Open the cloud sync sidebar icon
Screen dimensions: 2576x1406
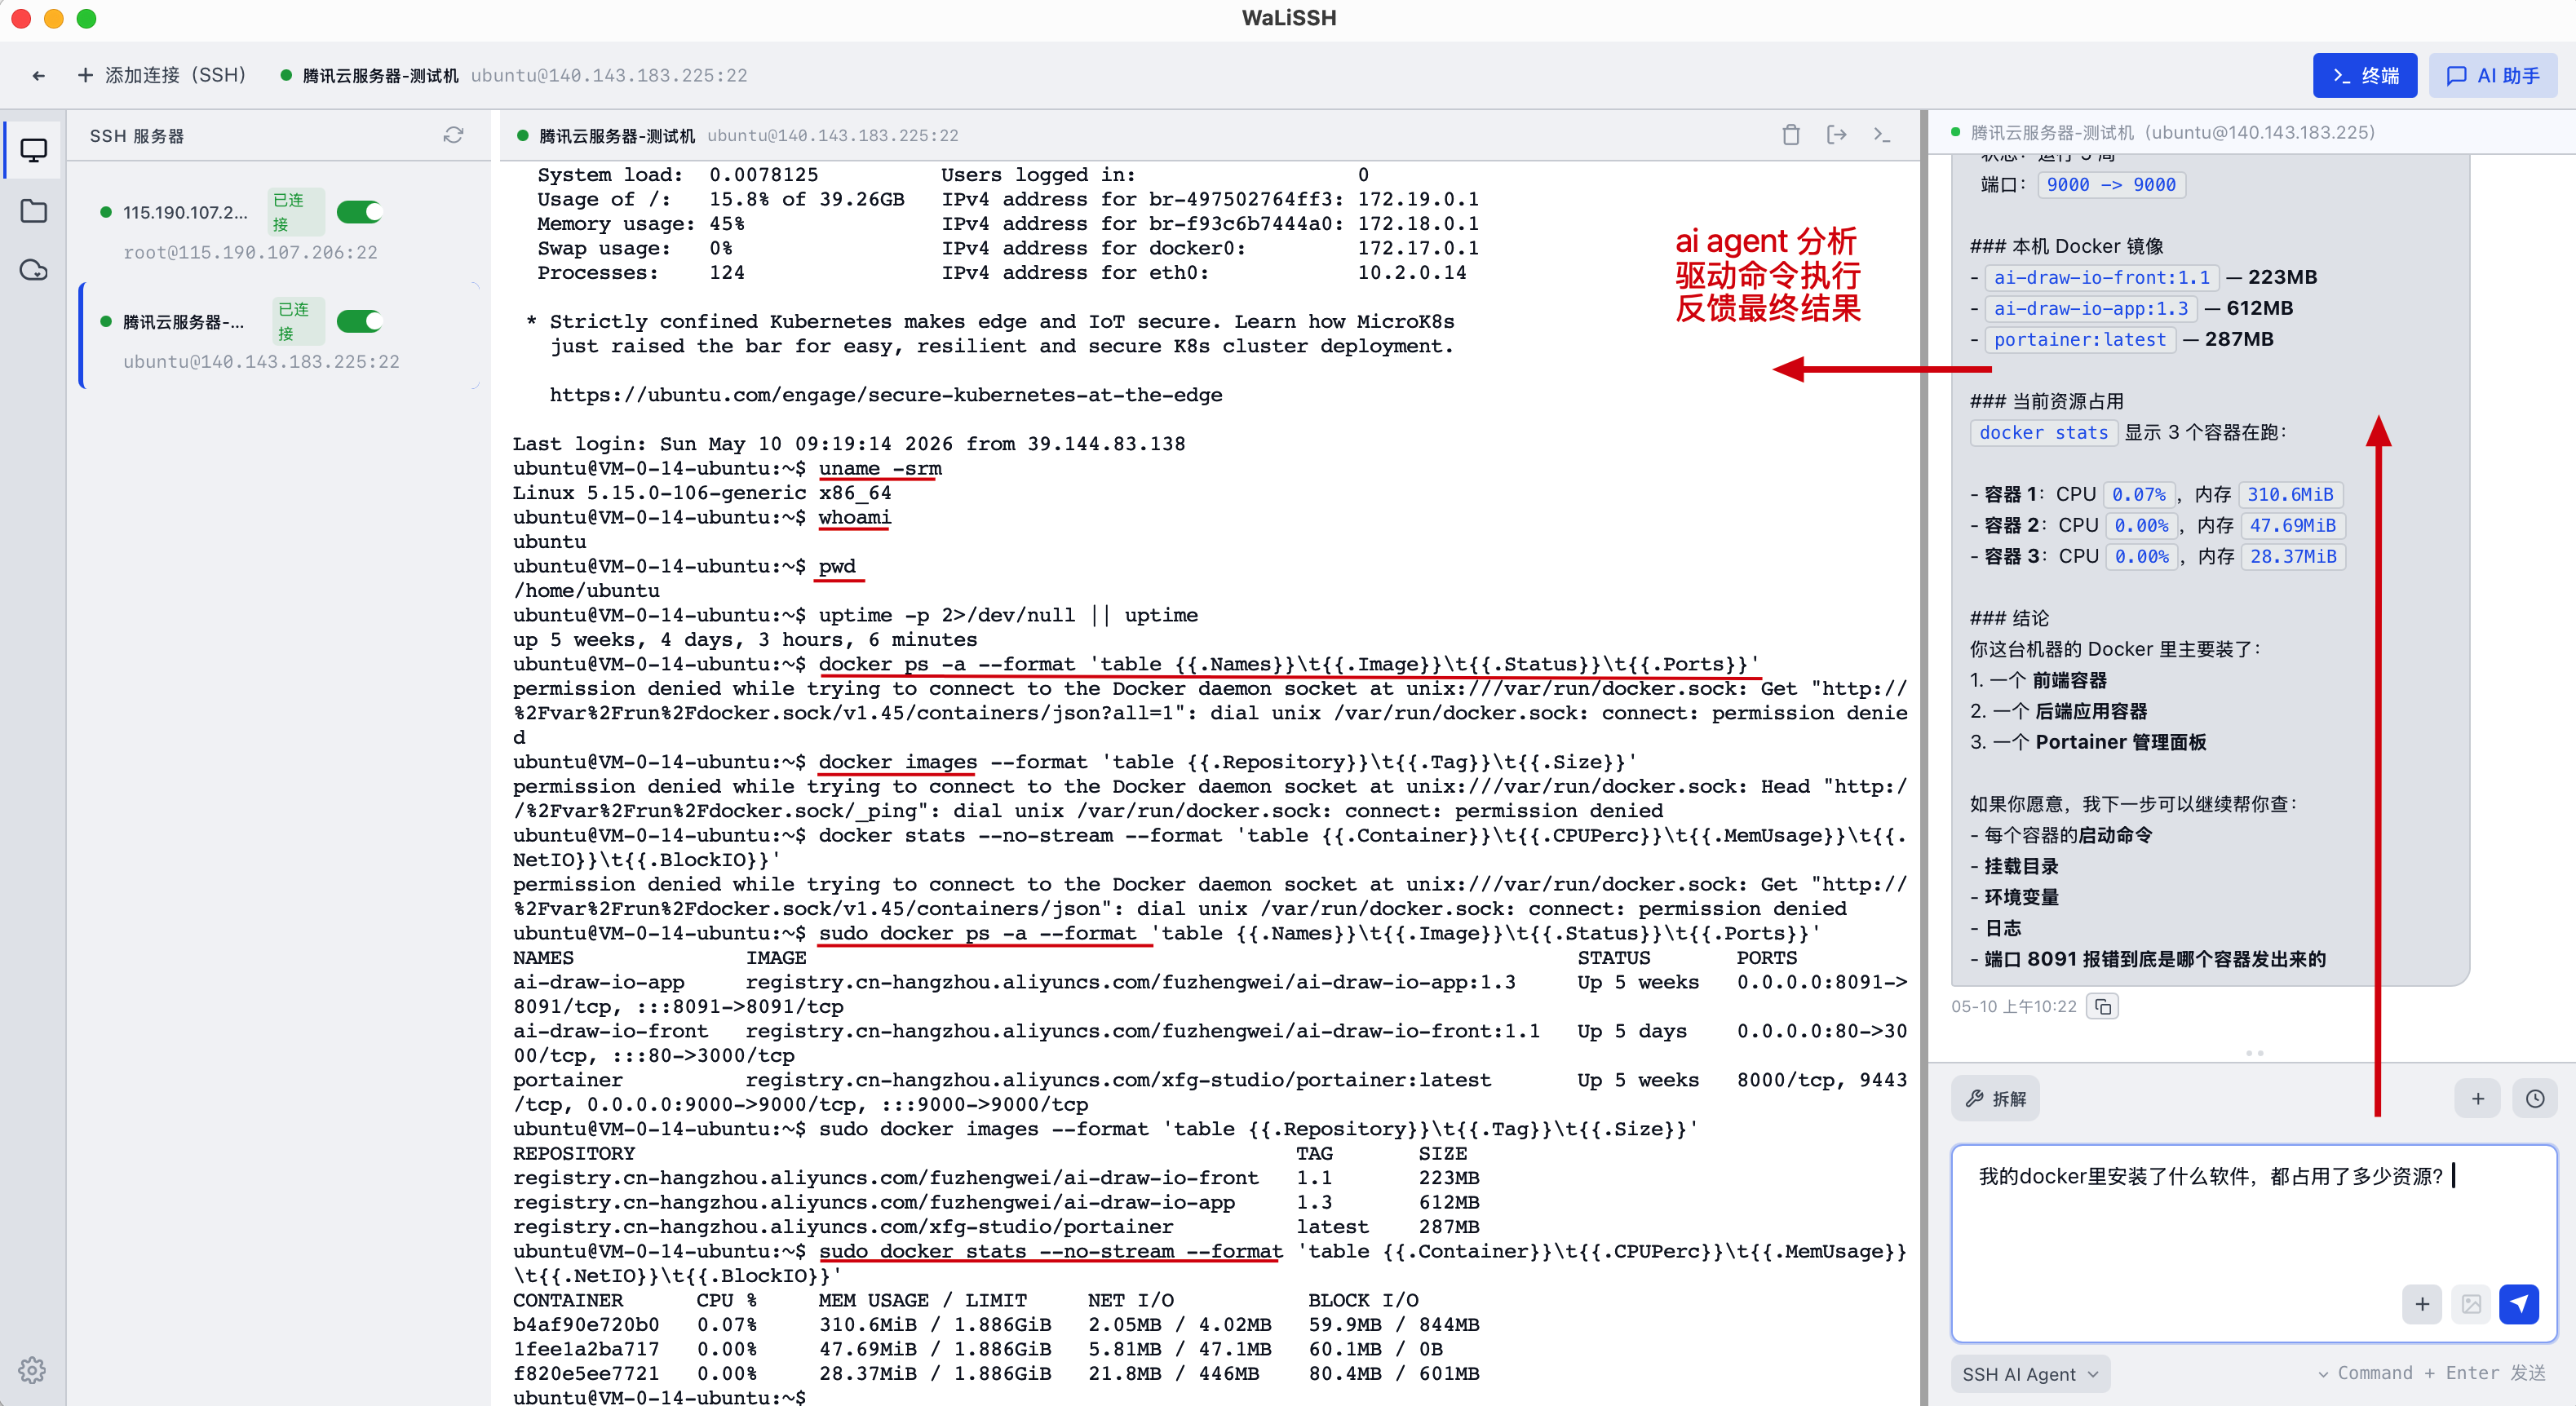point(34,270)
